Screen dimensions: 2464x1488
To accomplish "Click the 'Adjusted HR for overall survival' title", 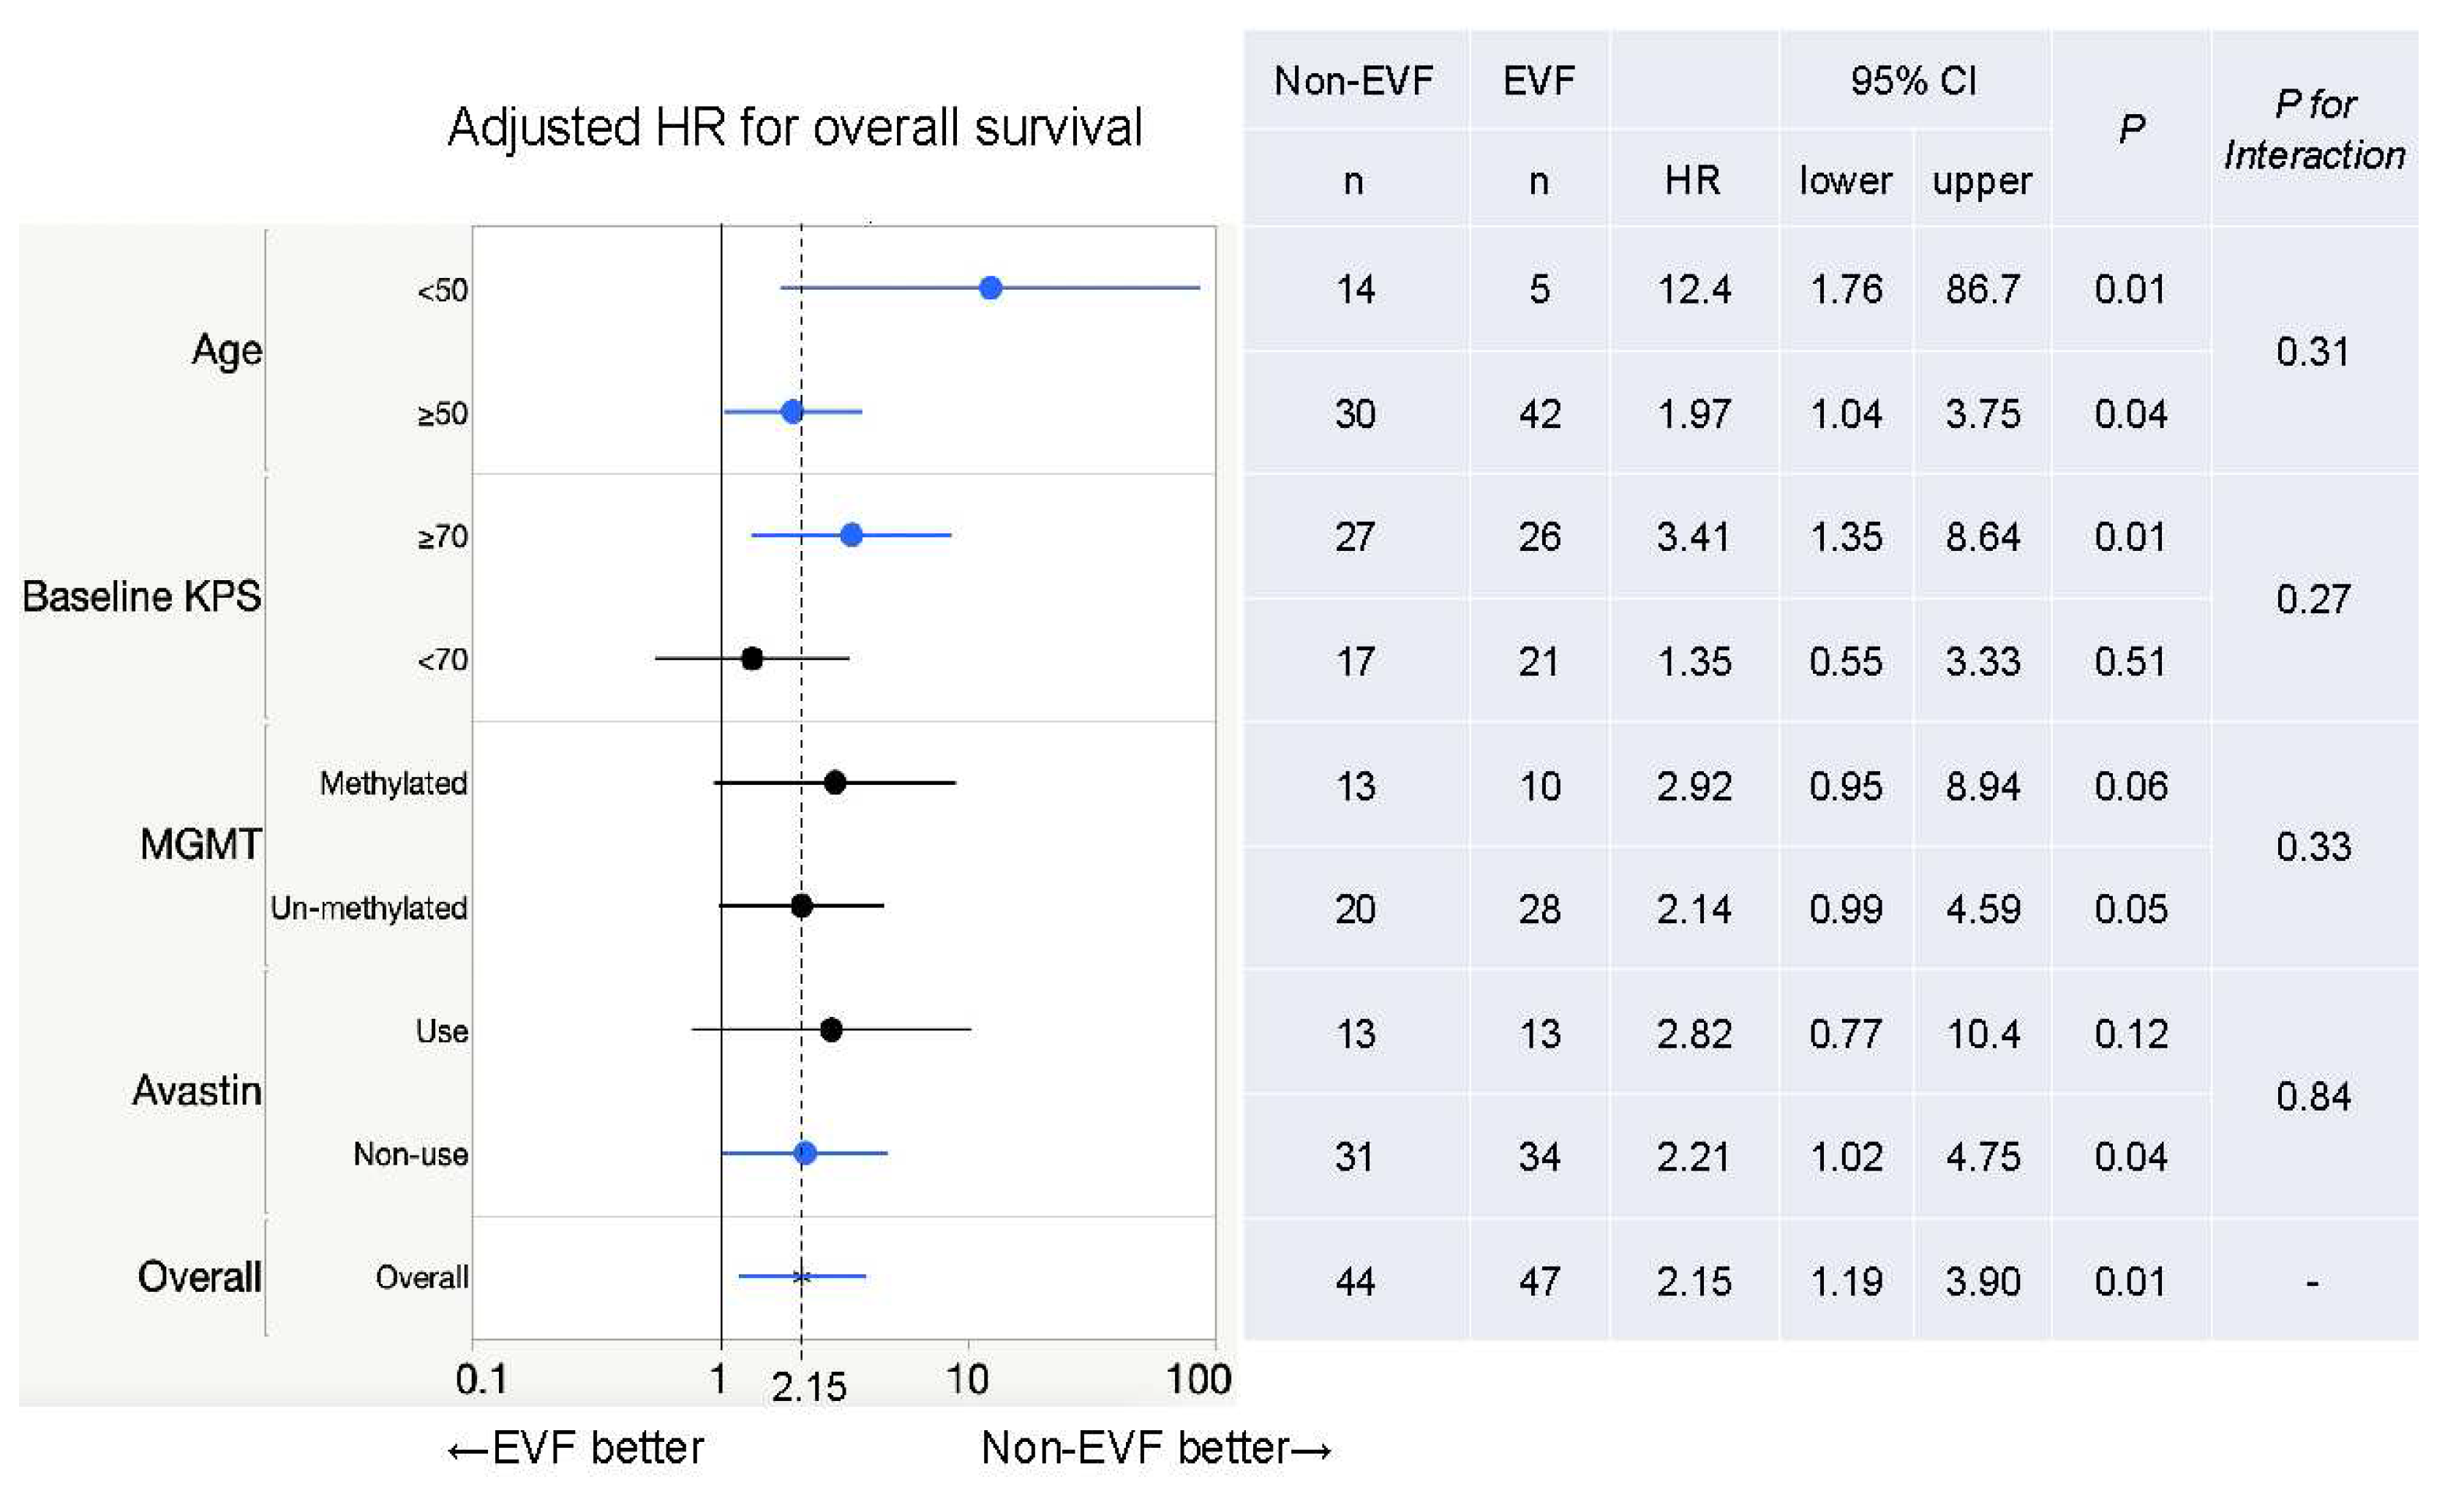I will pyautogui.click(x=794, y=128).
